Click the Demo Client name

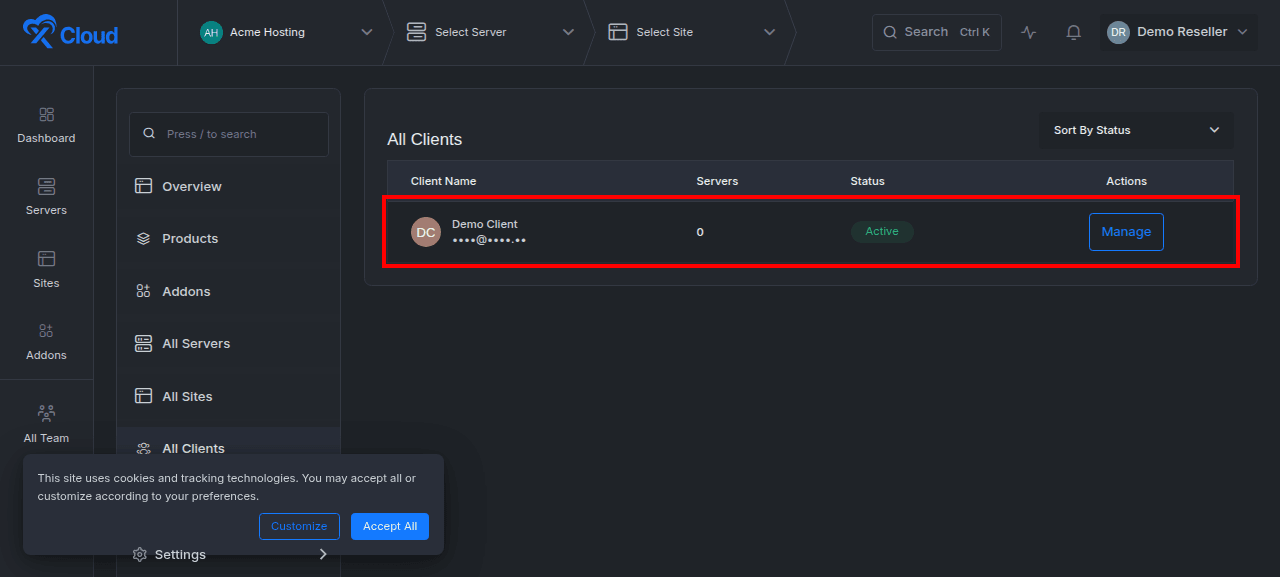[485, 224]
